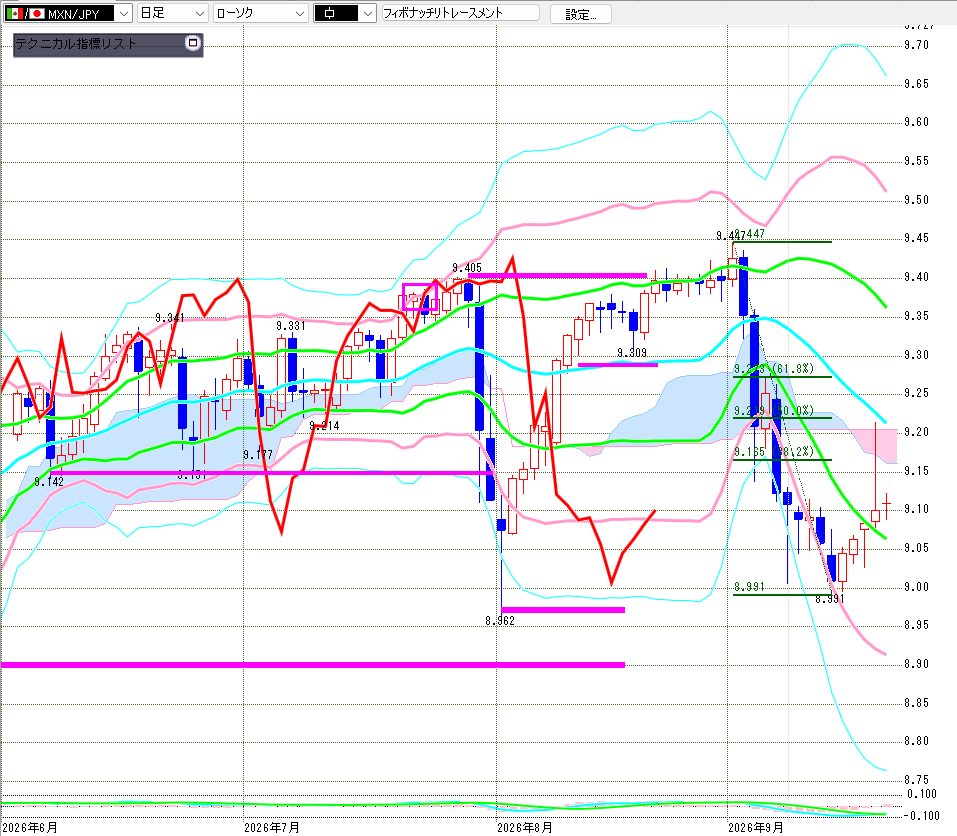This screenshot has height=836, width=957.
Task: Click the フィボナッチリトレースメント field
Action: point(460,13)
